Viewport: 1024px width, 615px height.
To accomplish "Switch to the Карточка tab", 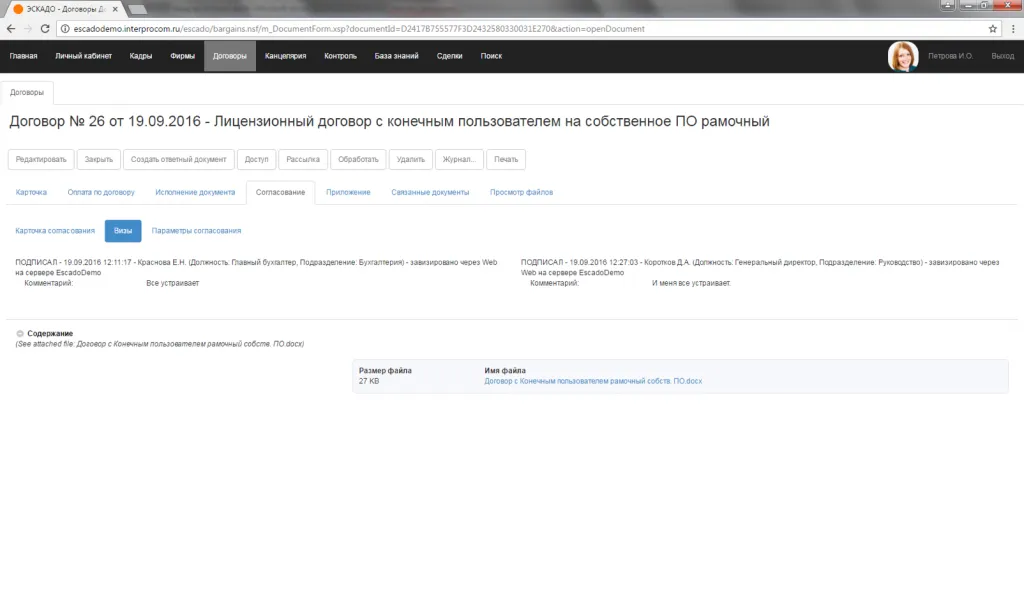I will 31,192.
